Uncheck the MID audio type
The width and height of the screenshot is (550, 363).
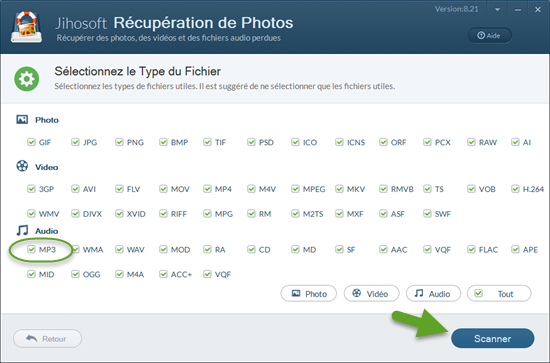[x=31, y=274]
